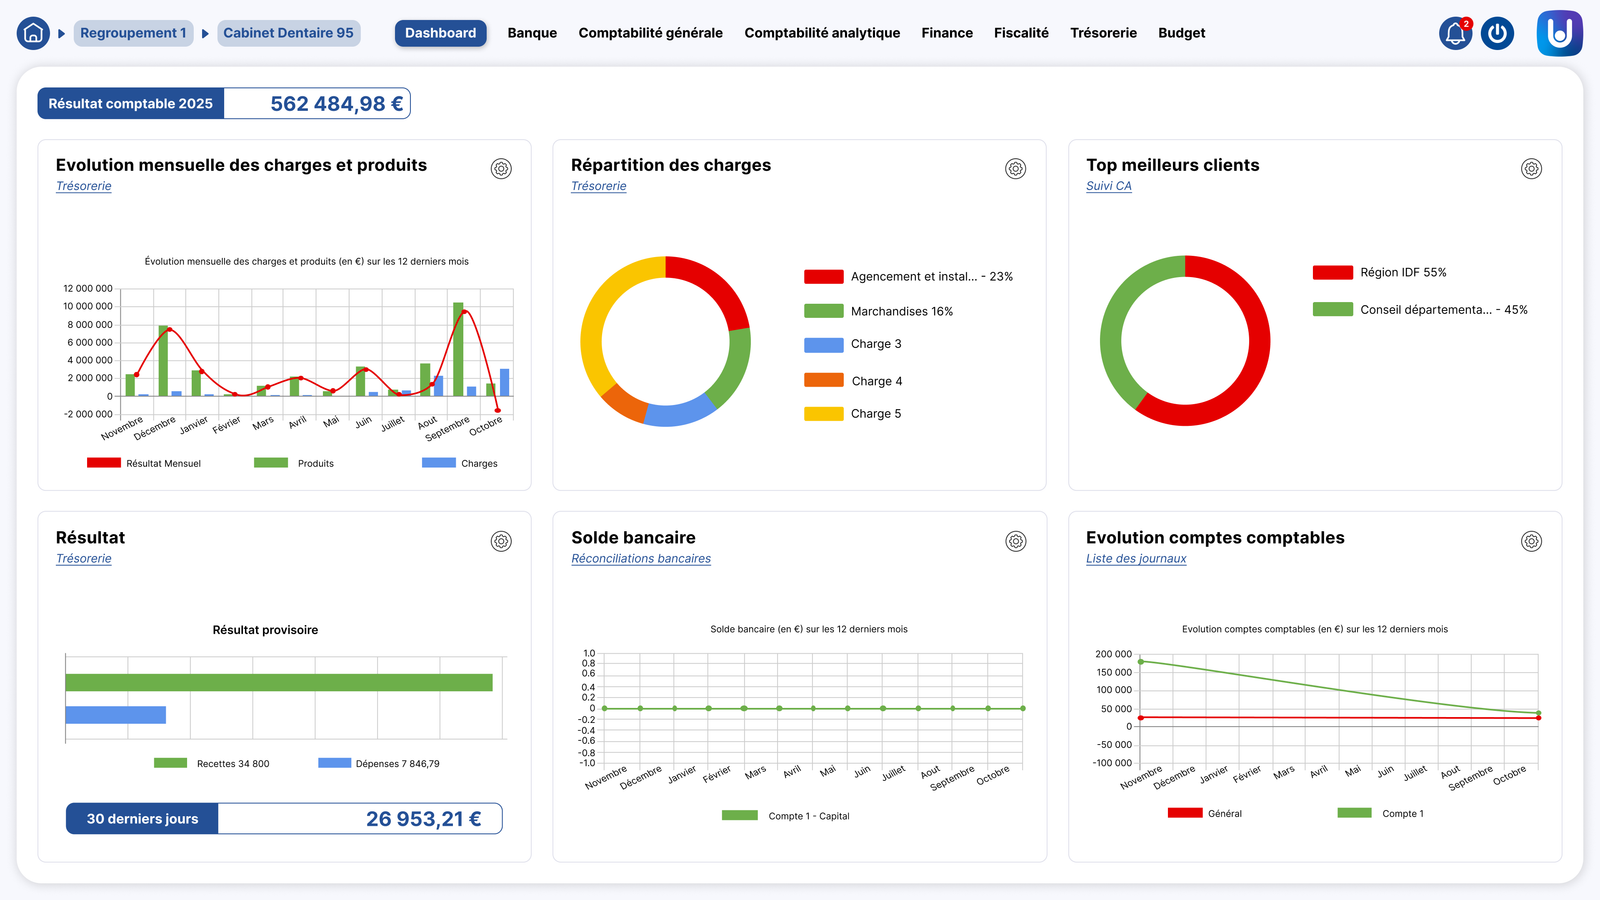Click the Evolution comptes comptables heading
The width and height of the screenshot is (1600, 900).
pyautogui.click(x=1215, y=538)
